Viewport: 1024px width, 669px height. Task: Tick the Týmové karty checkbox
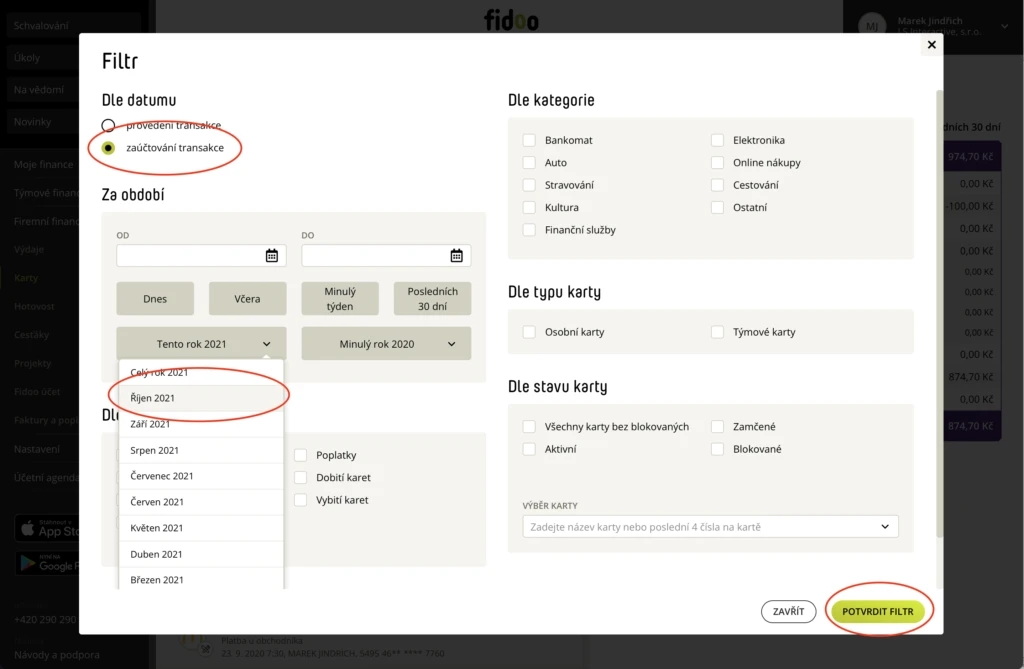pos(717,332)
